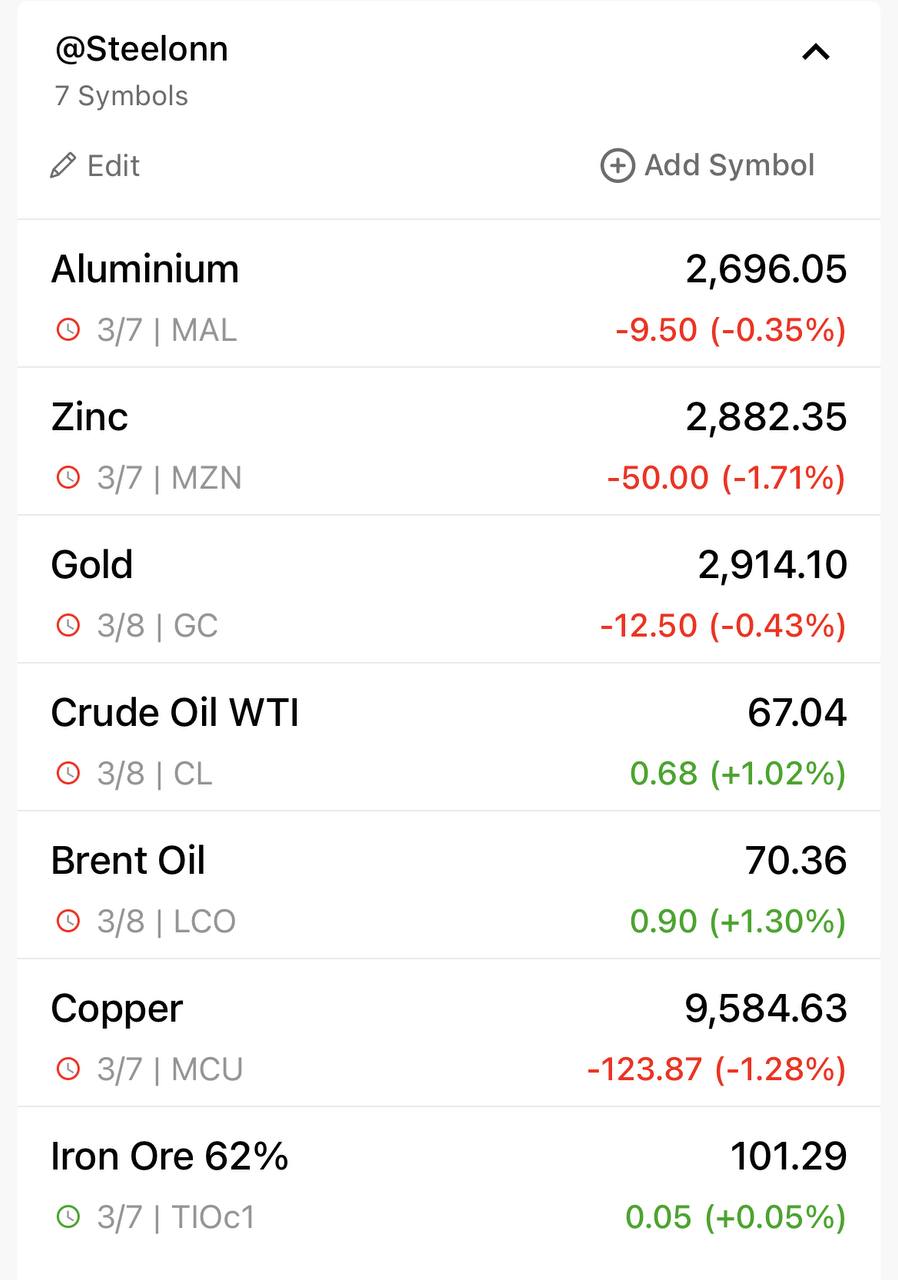Collapse the @Steelonn watchlist with the chevron
Image resolution: width=898 pixels, height=1280 pixels.
point(816,52)
